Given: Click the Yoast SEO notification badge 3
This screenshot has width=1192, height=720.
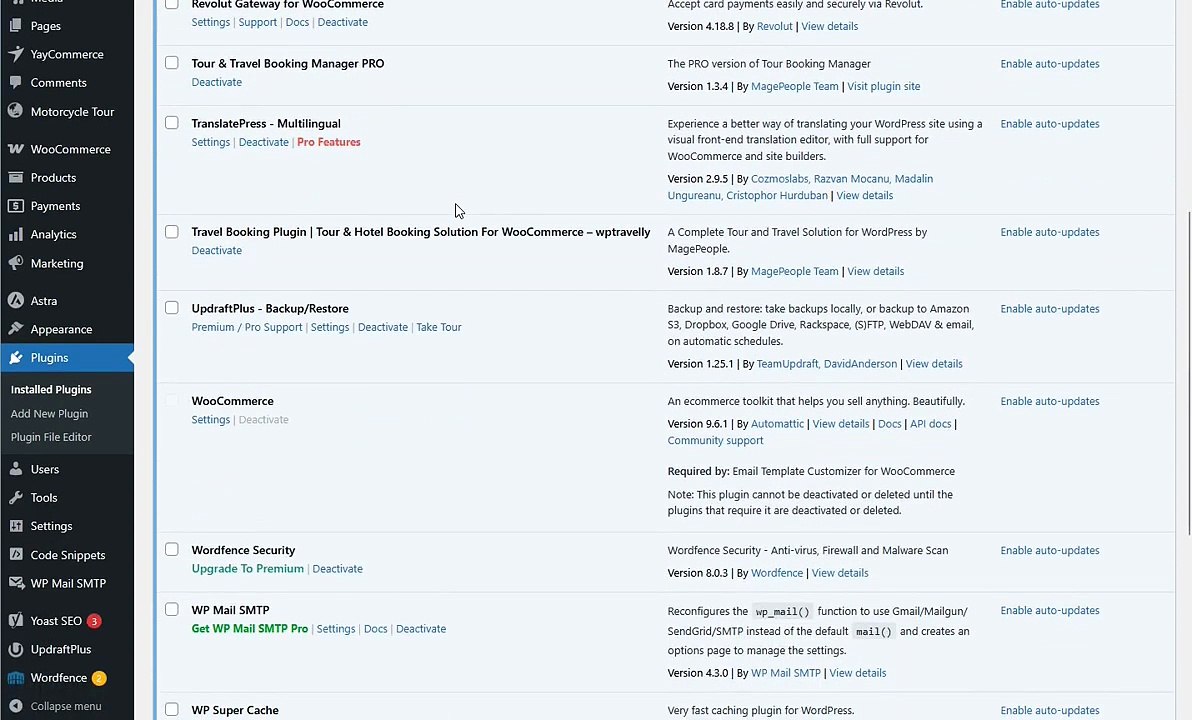Looking at the screenshot, I should [94, 621].
